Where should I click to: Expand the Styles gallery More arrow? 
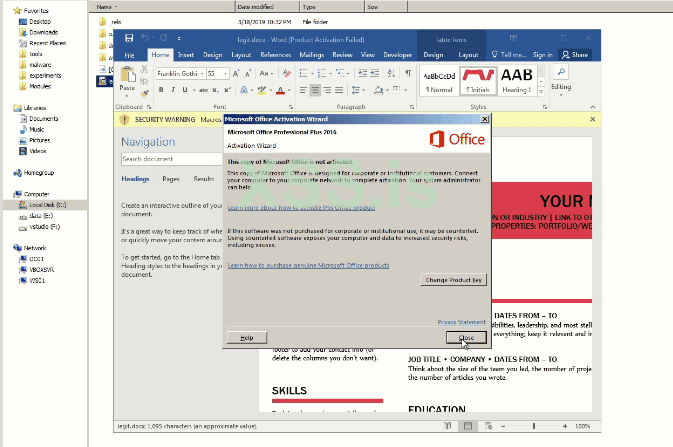pos(541,91)
